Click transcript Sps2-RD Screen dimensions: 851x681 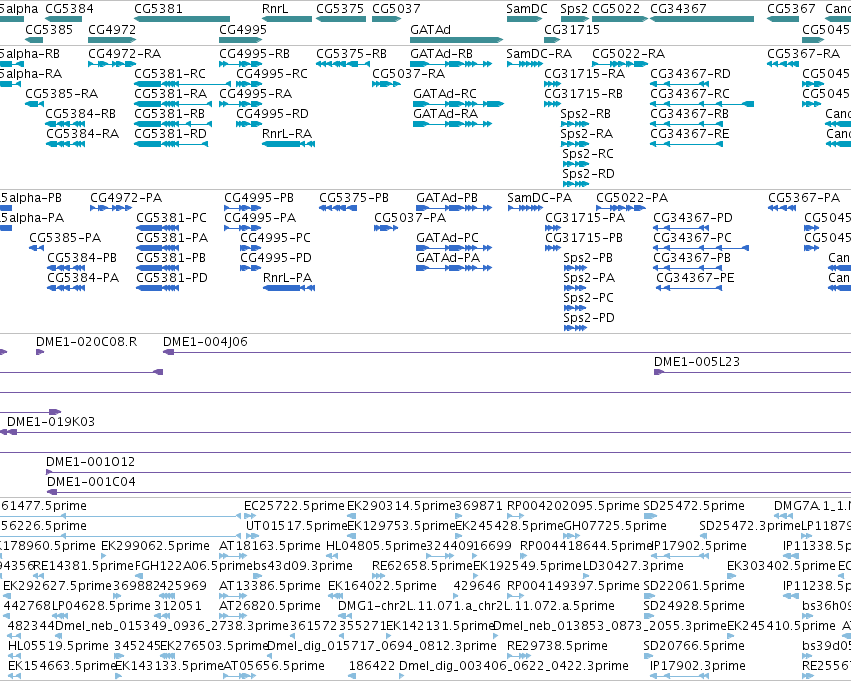pyautogui.click(x=588, y=174)
